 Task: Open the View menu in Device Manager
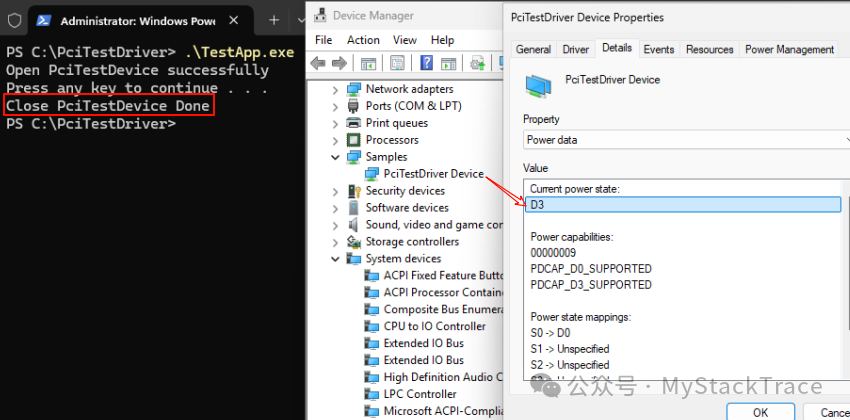tap(405, 40)
